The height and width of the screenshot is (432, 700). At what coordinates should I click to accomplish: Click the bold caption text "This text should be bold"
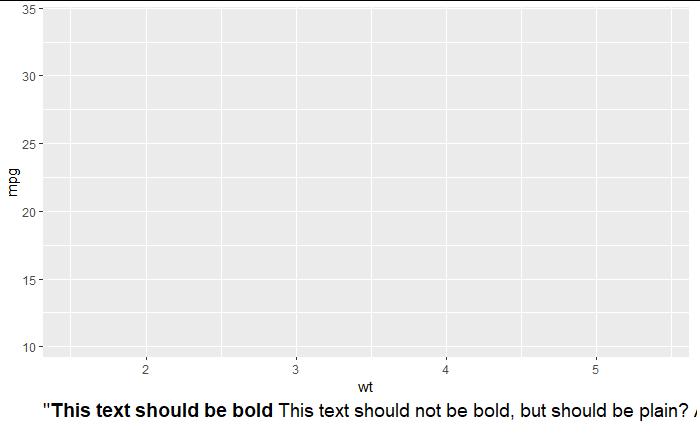pyautogui.click(x=162, y=411)
